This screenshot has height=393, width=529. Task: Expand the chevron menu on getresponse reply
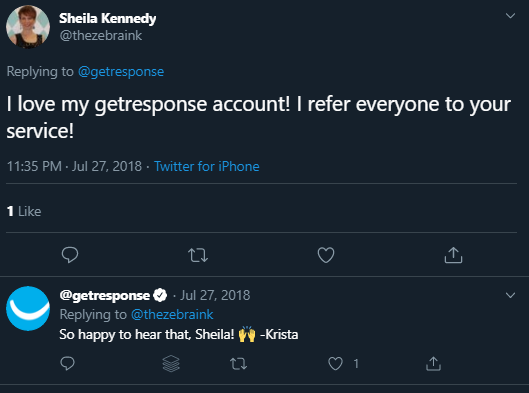tap(510, 295)
